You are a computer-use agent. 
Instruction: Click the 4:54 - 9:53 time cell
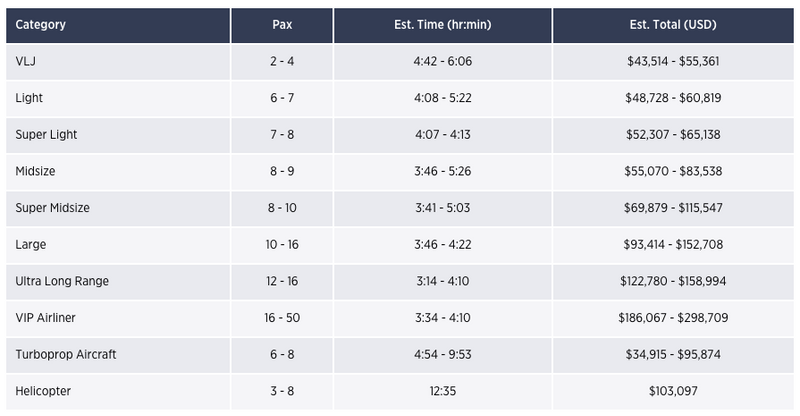tap(443, 354)
